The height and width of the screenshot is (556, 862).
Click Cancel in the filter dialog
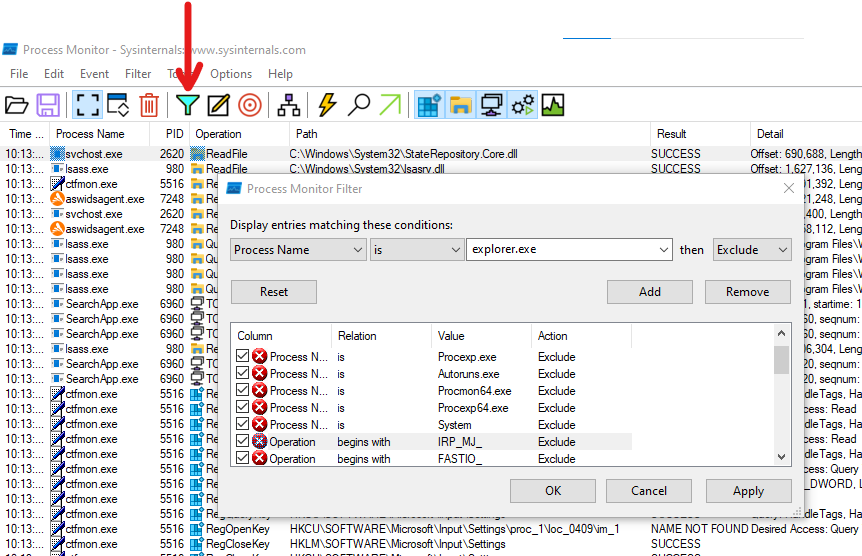pyautogui.click(x=649, y=491)
